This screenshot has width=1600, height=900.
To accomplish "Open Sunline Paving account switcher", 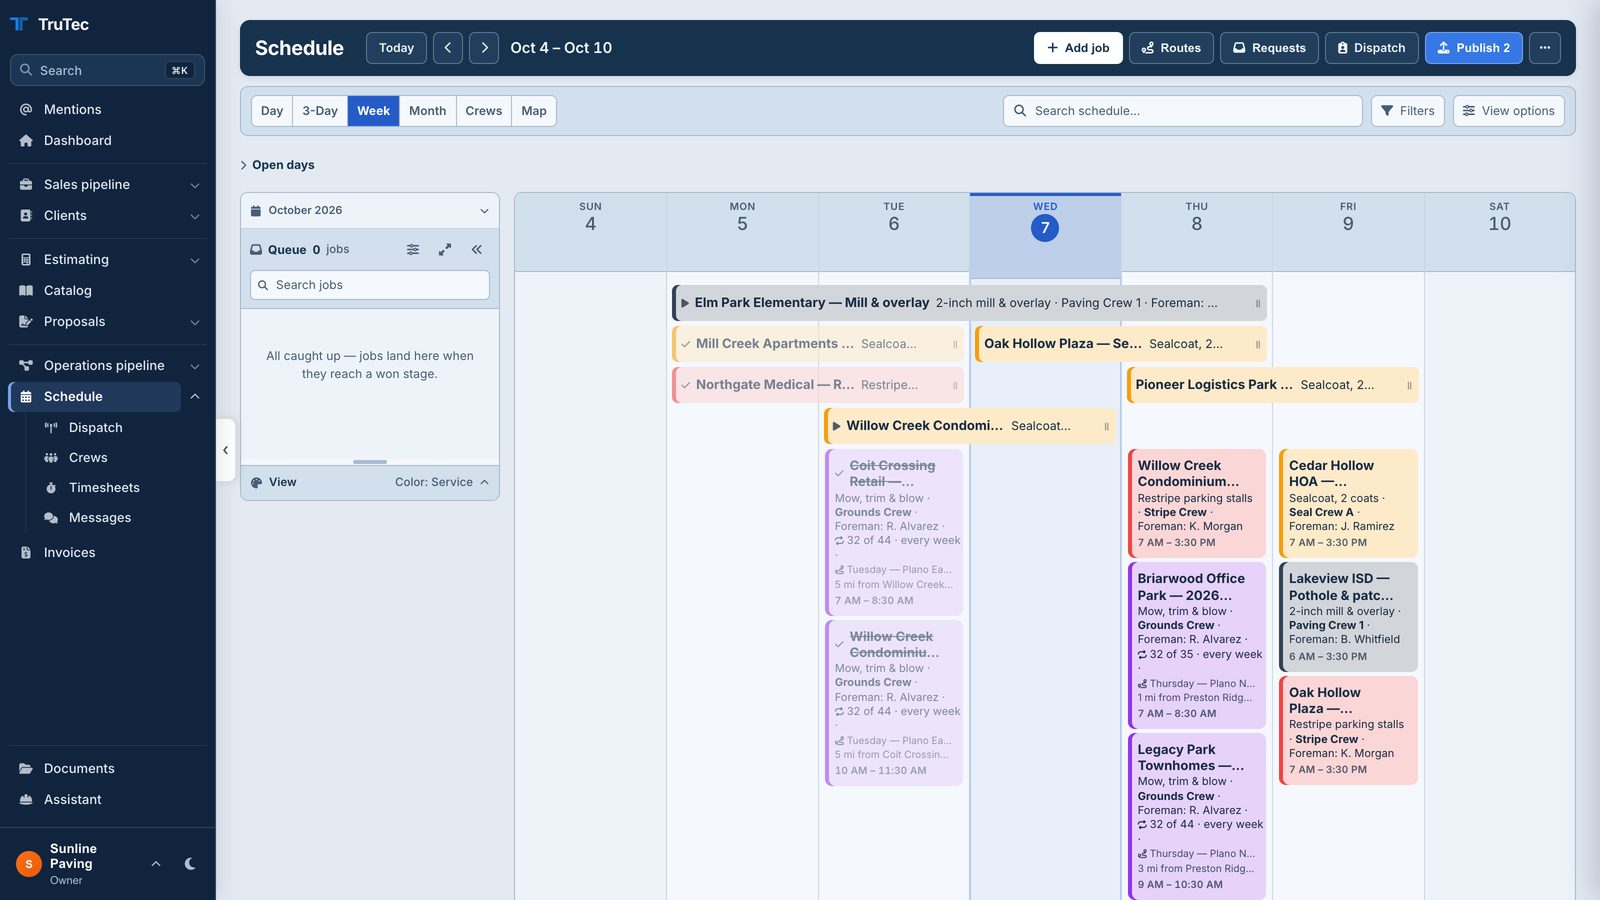I will (x=90, y=864).
